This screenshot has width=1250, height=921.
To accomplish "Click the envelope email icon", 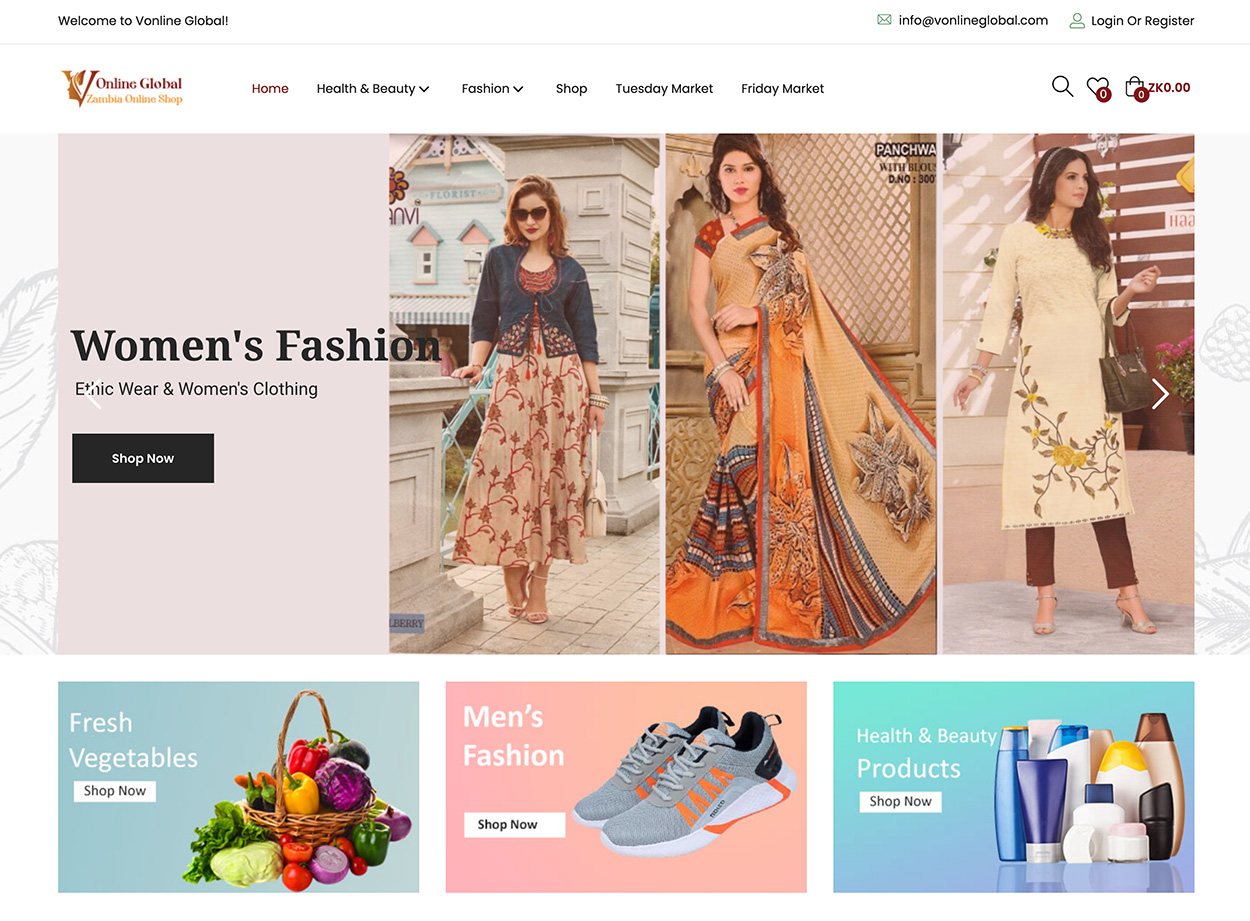I will coord(884,20).
